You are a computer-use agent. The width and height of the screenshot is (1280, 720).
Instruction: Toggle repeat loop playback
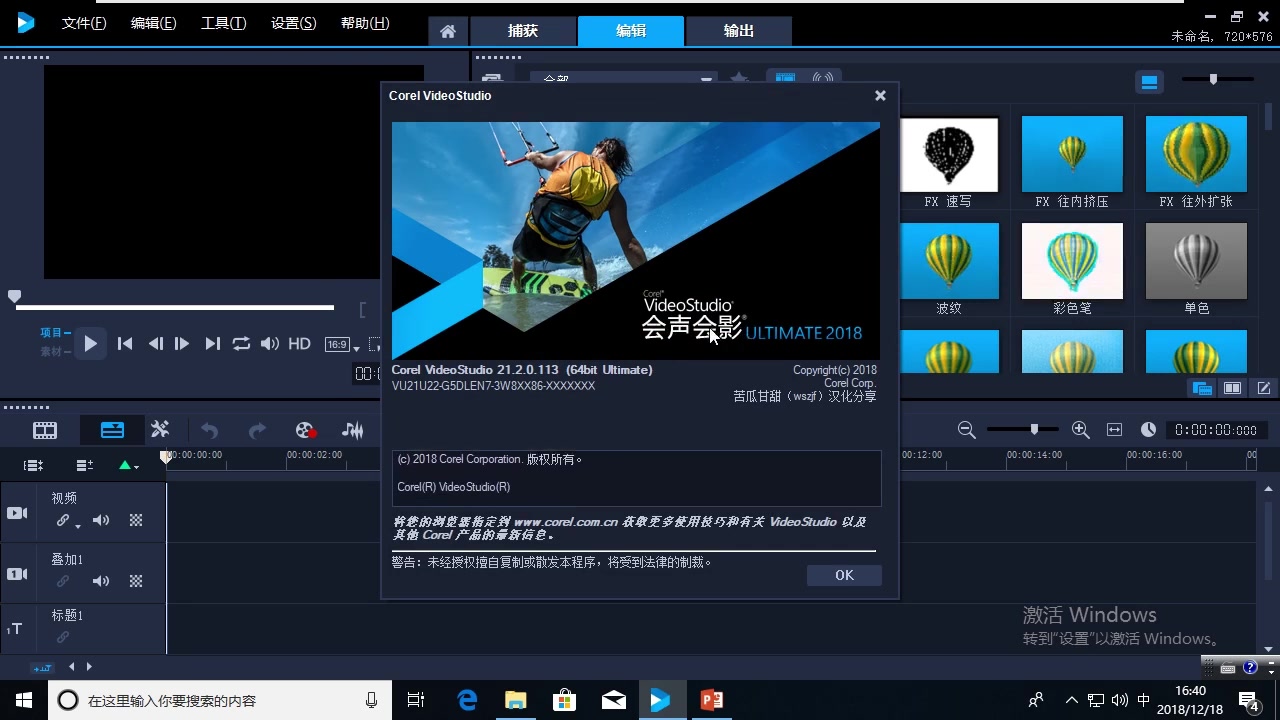241,344
